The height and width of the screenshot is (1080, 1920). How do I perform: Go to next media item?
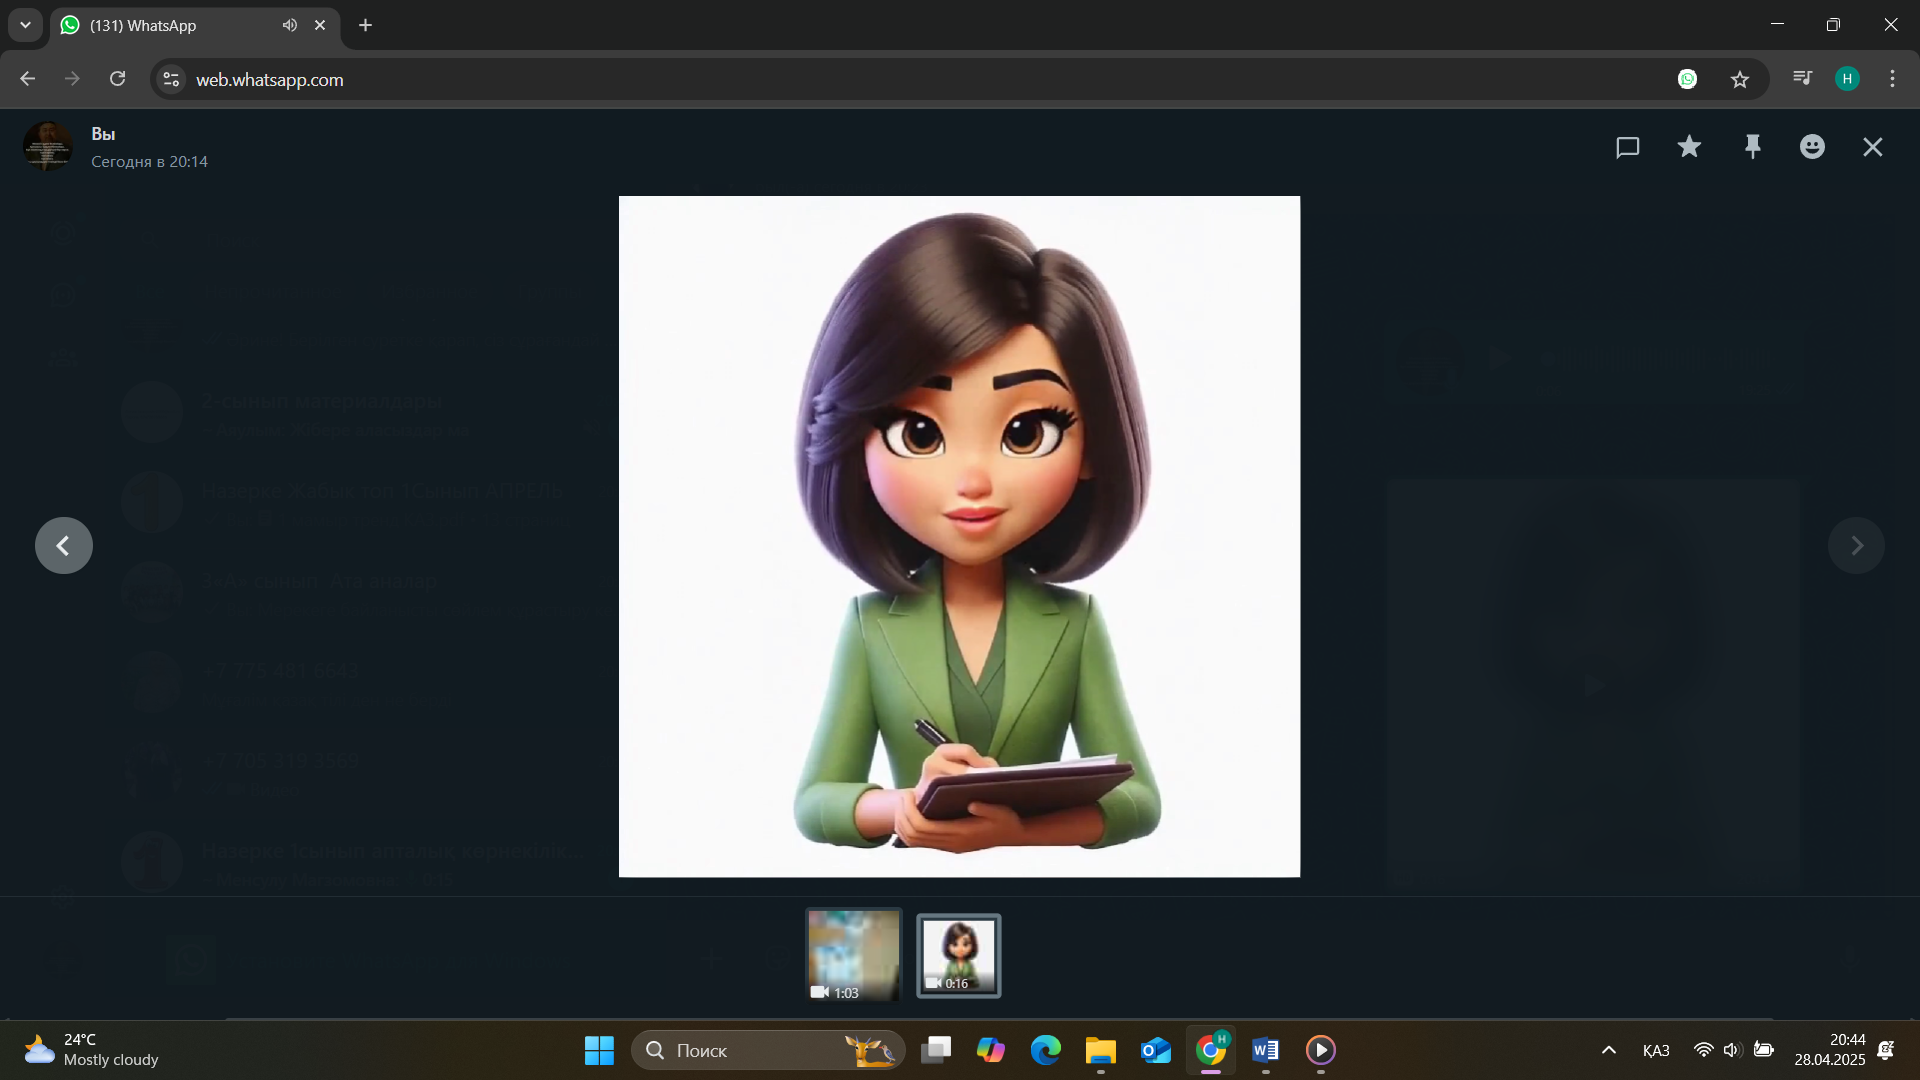1856,545
